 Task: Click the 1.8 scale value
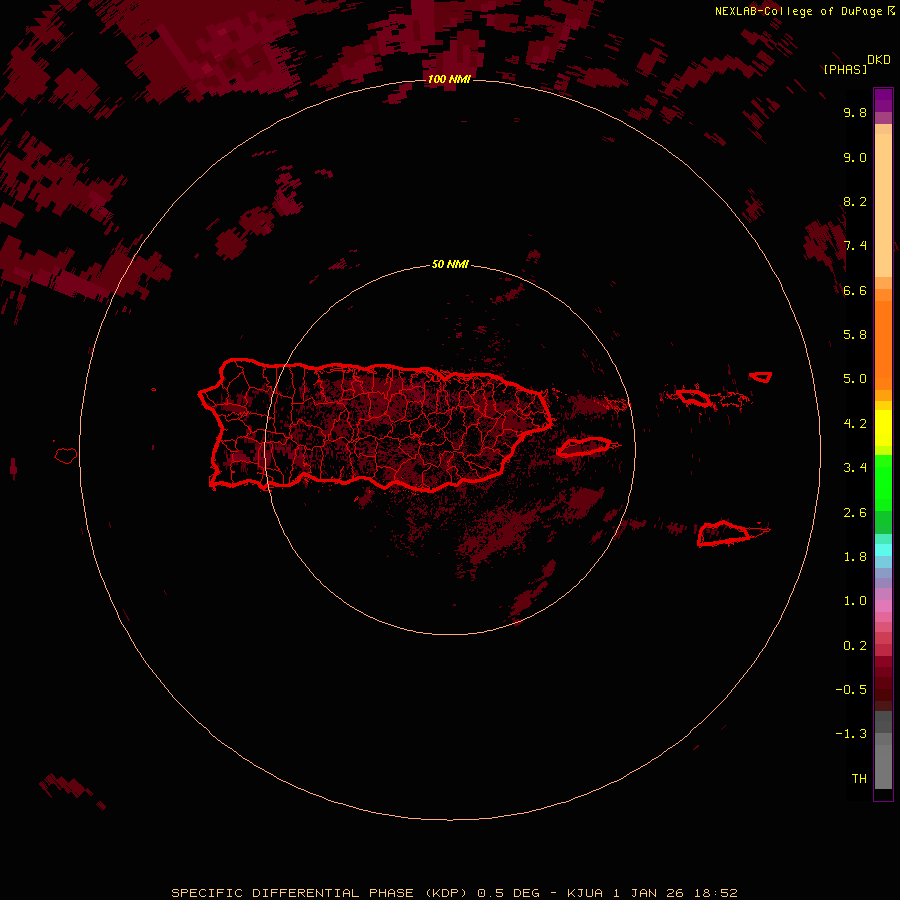click(855, 557)
